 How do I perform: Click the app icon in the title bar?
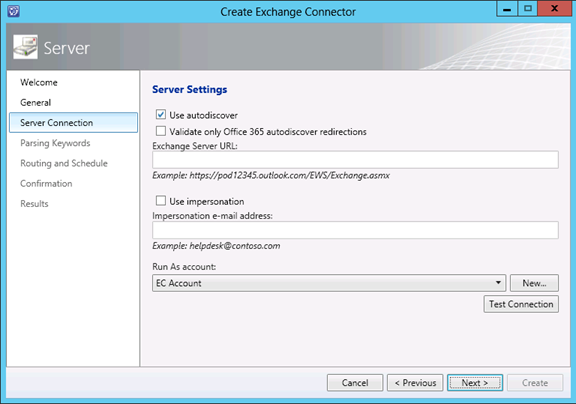point(14,11)
